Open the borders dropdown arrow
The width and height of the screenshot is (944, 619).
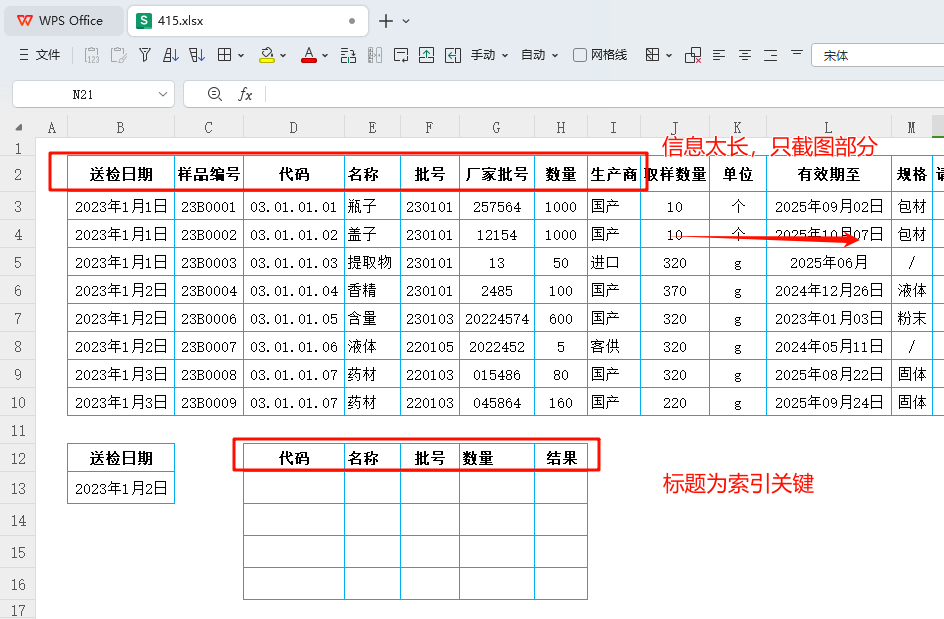[x=241, y=56]
